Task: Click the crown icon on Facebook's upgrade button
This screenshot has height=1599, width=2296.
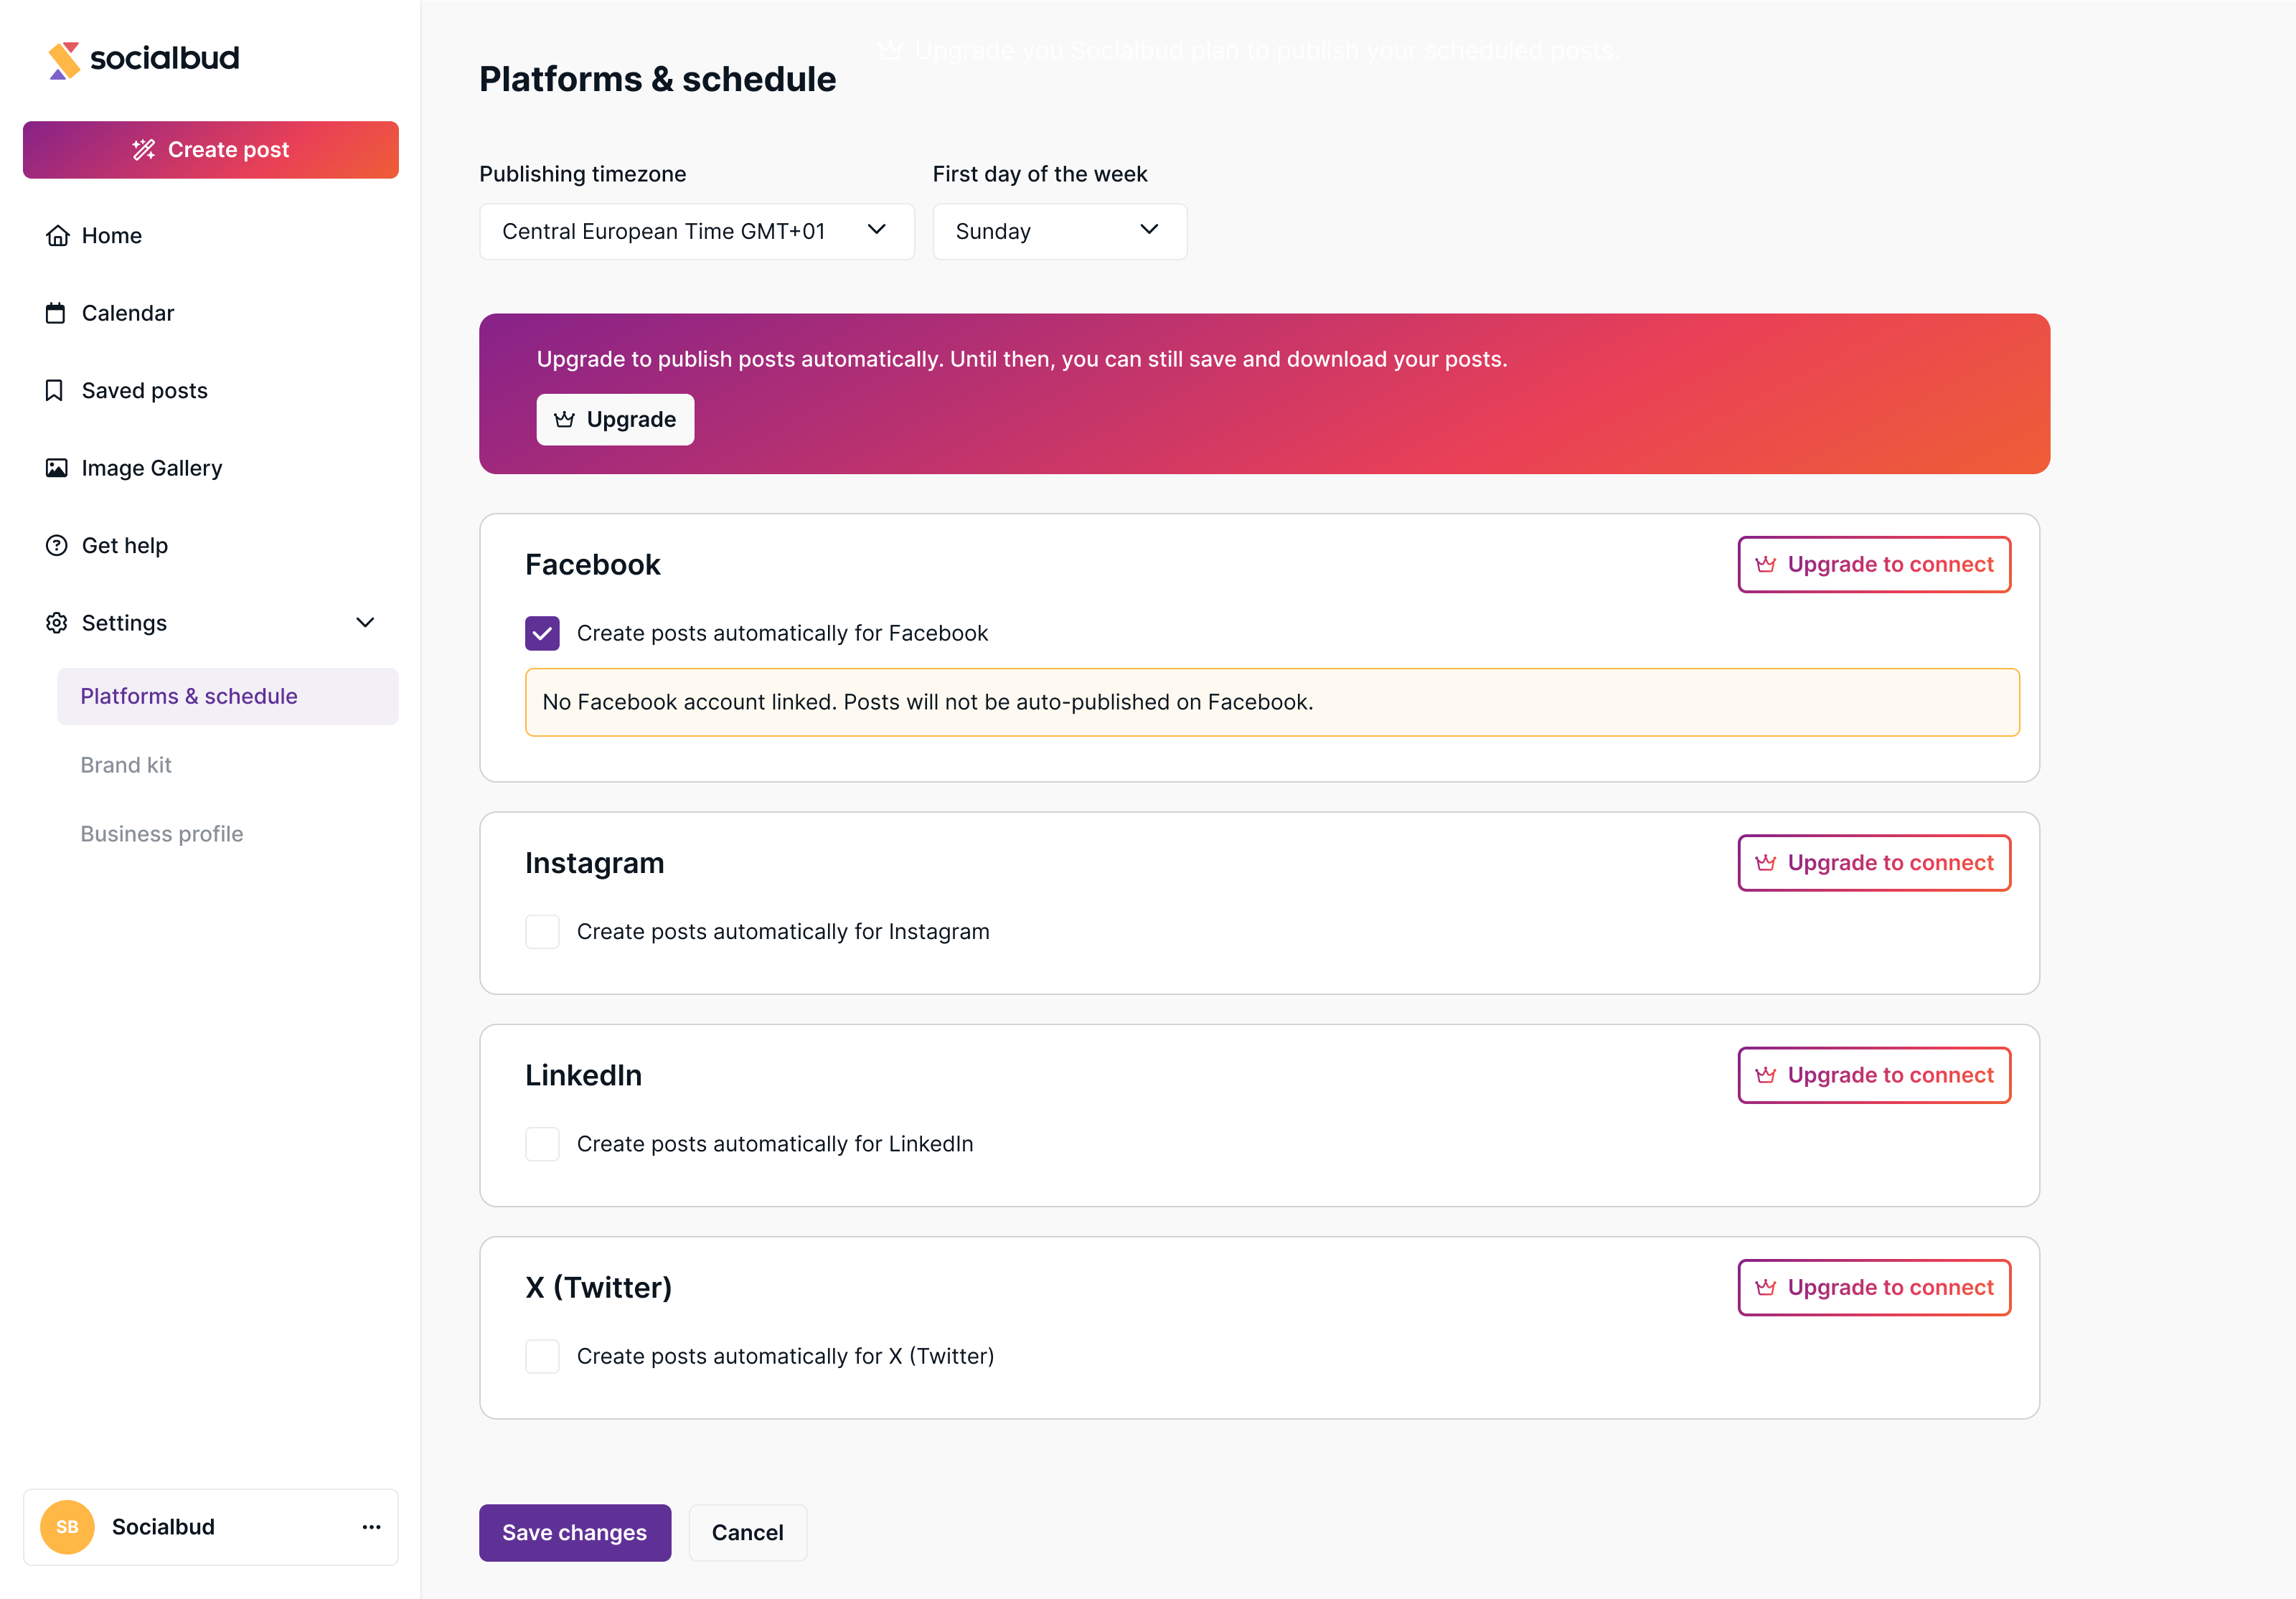Action: pyautogui.click(x=1766, y=564)
